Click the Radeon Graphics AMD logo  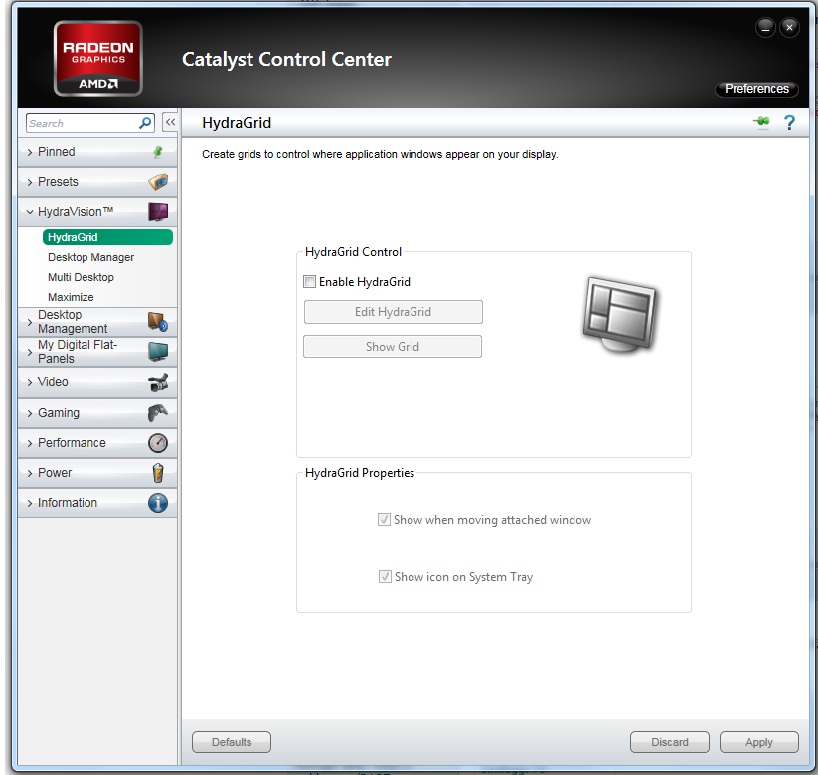click(x=98, y=58)
